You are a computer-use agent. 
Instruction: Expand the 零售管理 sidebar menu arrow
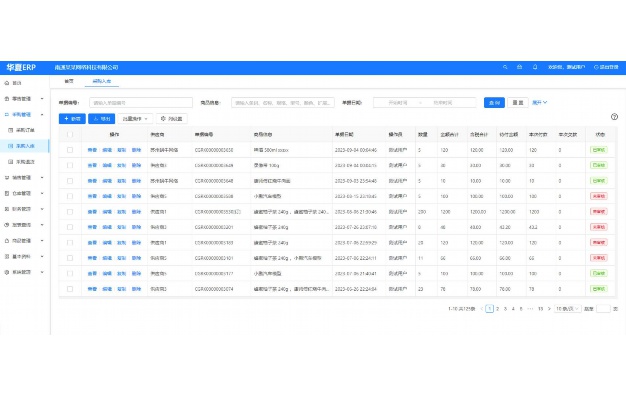[x=42, y=99]
